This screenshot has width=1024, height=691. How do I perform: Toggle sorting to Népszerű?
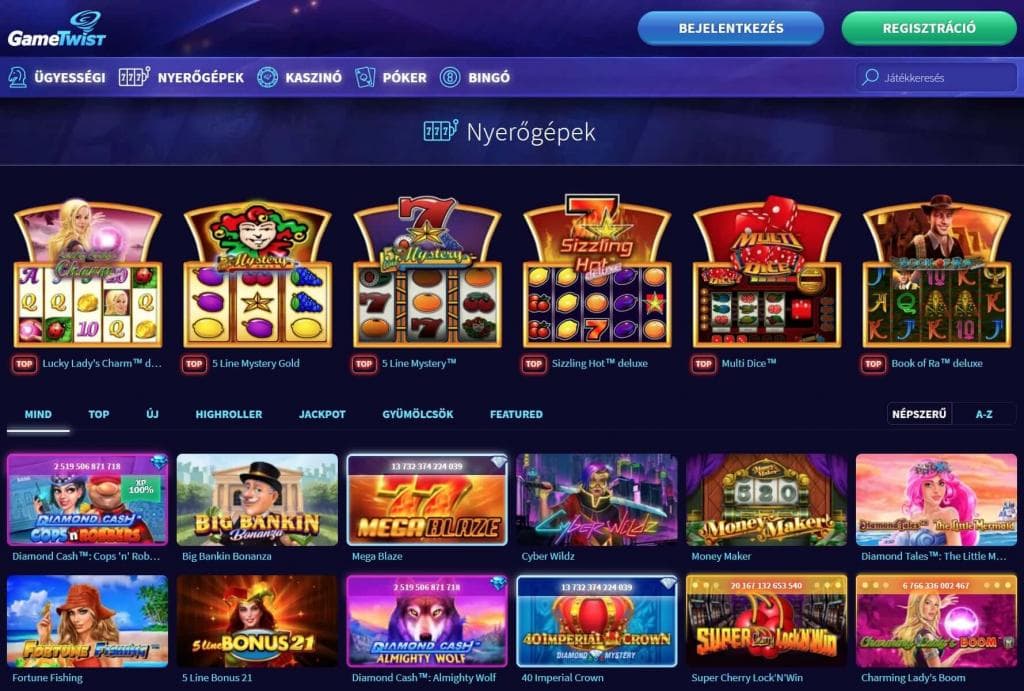(x=919, y=414)
